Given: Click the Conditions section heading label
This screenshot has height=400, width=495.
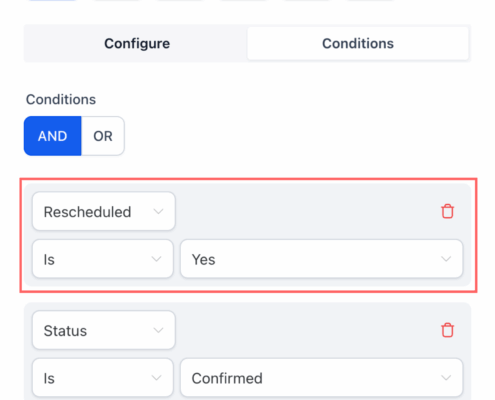Looking at the screenshot, I should point(61,99).
